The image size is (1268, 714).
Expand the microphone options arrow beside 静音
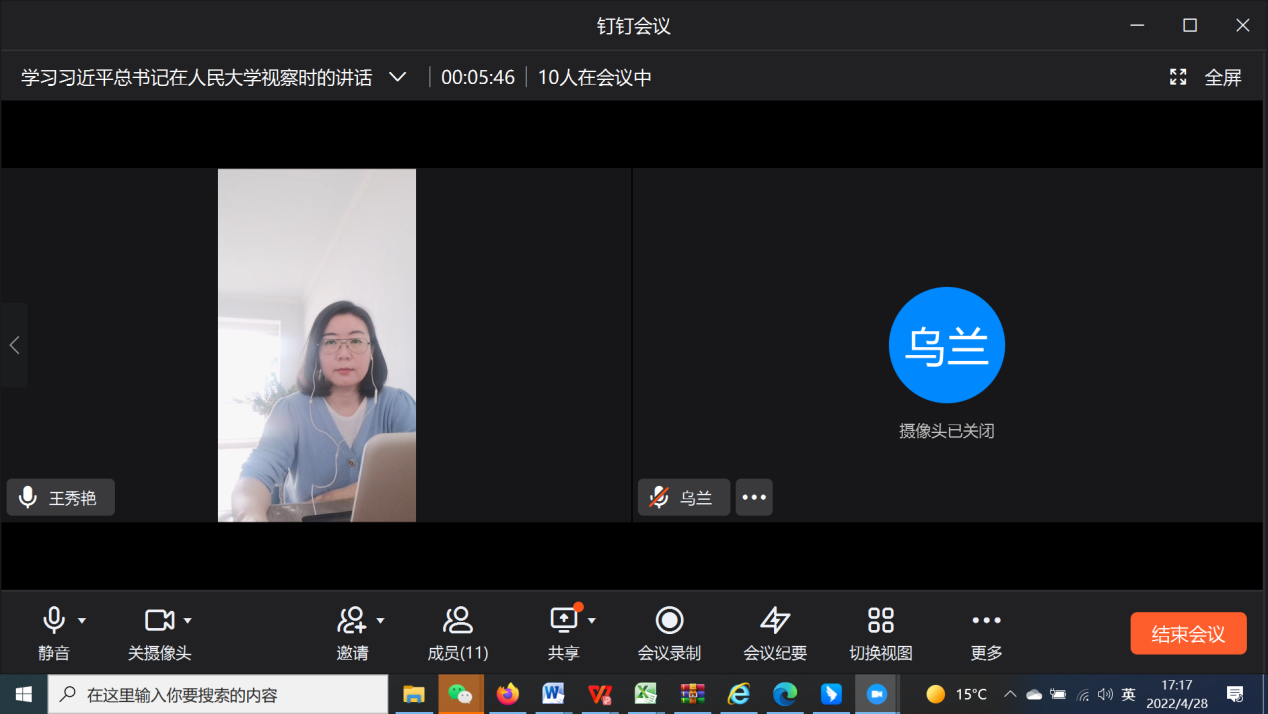click(x=82, y=621)
